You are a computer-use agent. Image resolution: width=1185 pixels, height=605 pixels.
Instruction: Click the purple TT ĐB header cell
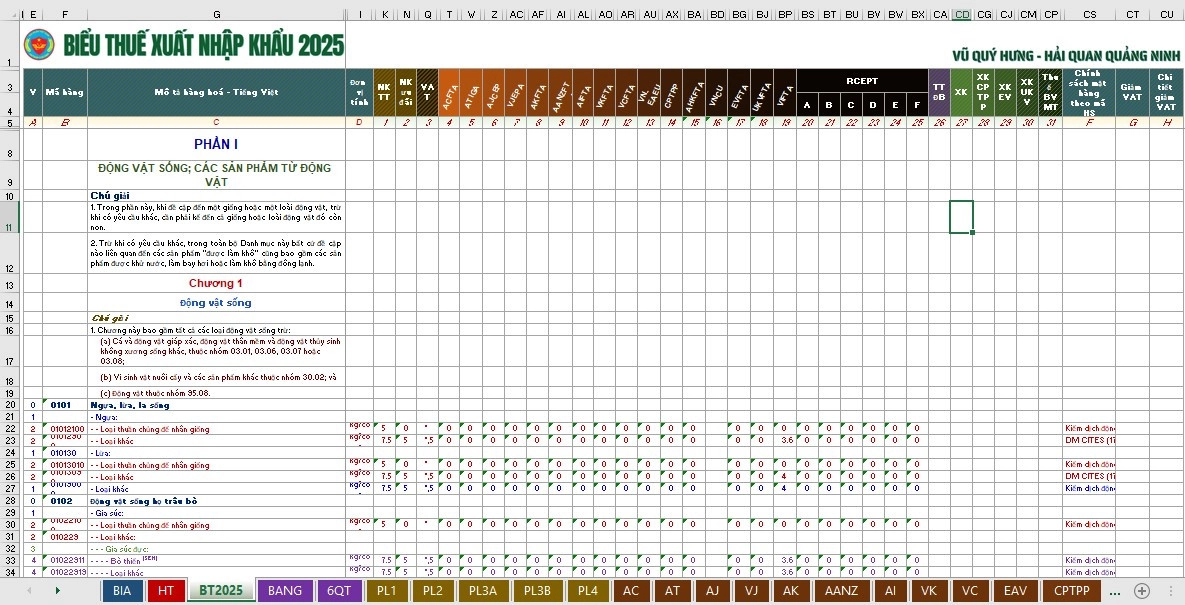939,92
